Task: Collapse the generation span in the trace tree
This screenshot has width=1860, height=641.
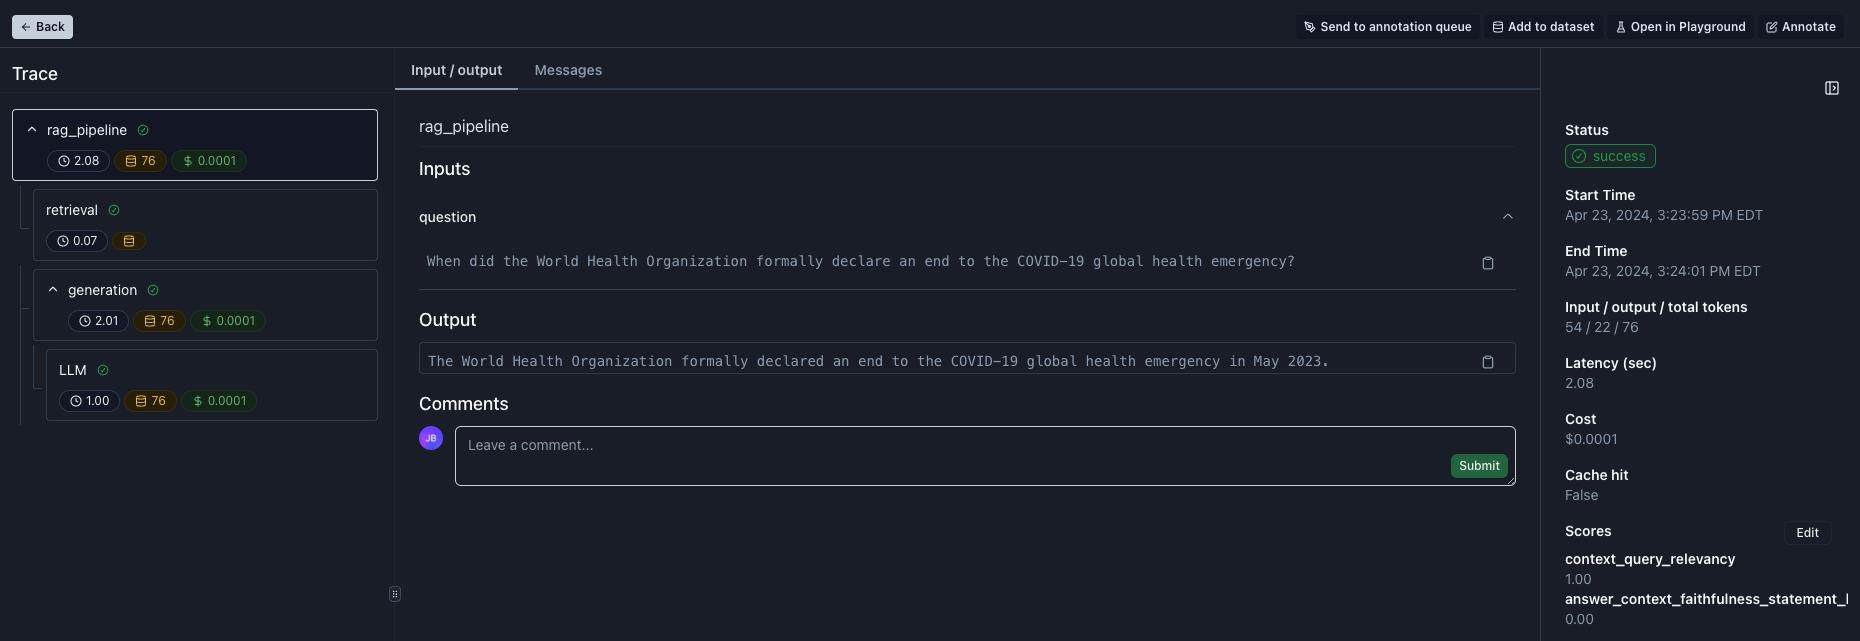Action: tap(54, 289)
